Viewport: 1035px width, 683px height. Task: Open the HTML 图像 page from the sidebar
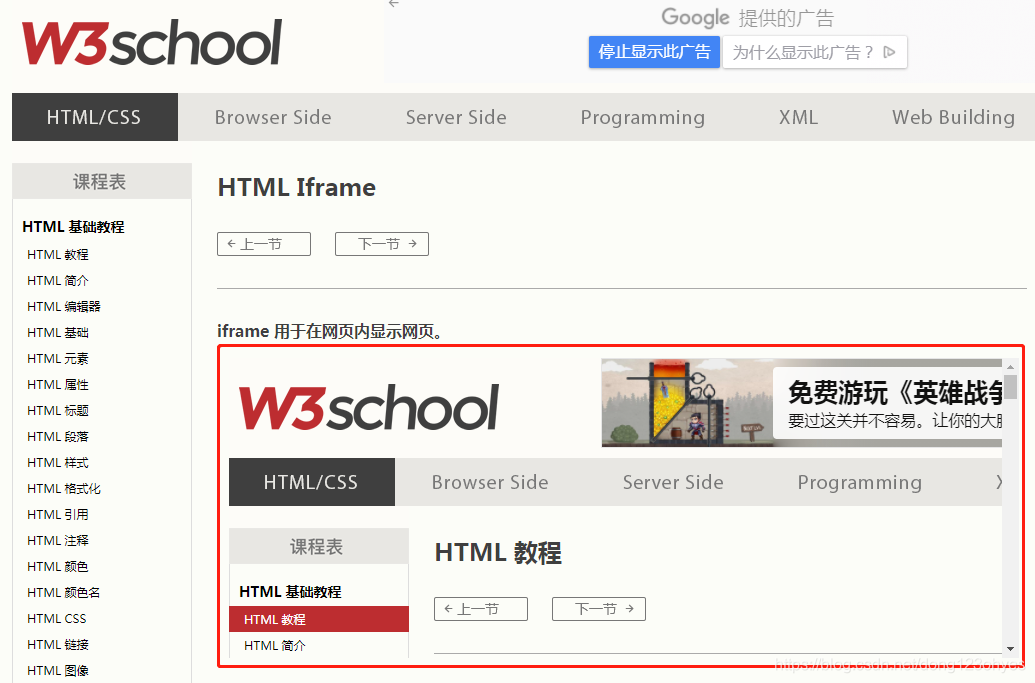click(x=58, y=670)
